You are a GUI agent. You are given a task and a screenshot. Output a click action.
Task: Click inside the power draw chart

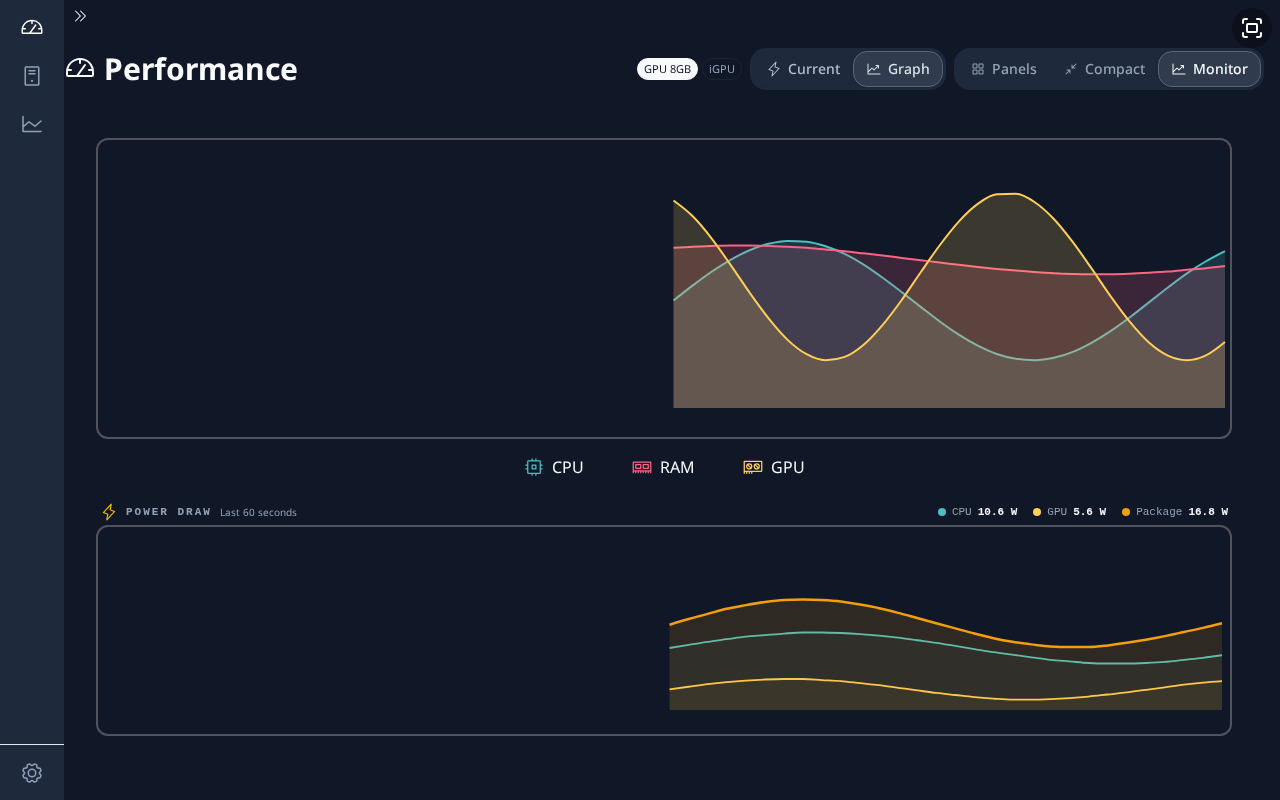664,631
